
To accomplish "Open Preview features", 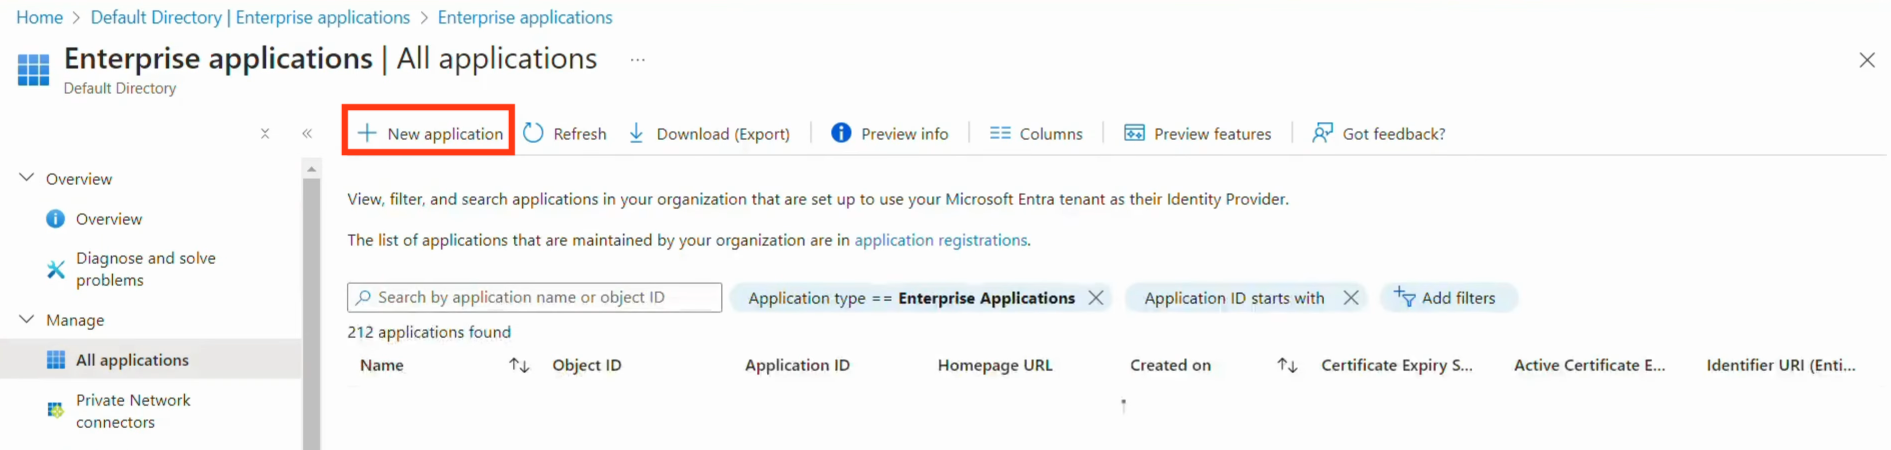I will coord(1198,133).
